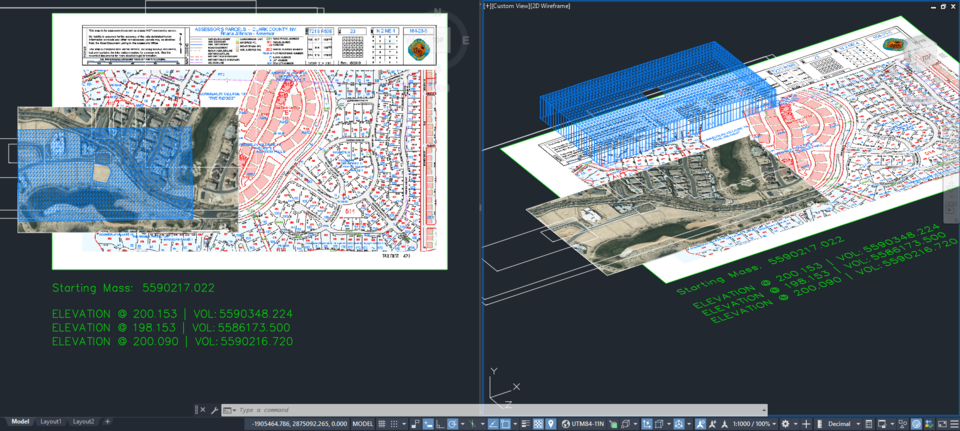Toggle isometric drafting icon

(x=473, y=424)
